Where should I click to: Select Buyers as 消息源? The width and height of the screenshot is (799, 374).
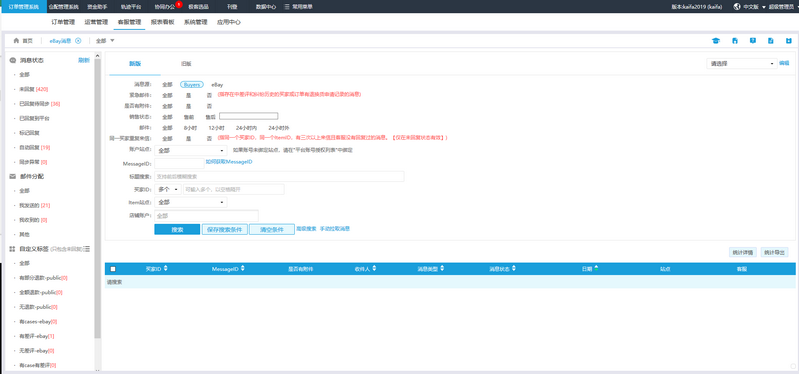(192, 85)
